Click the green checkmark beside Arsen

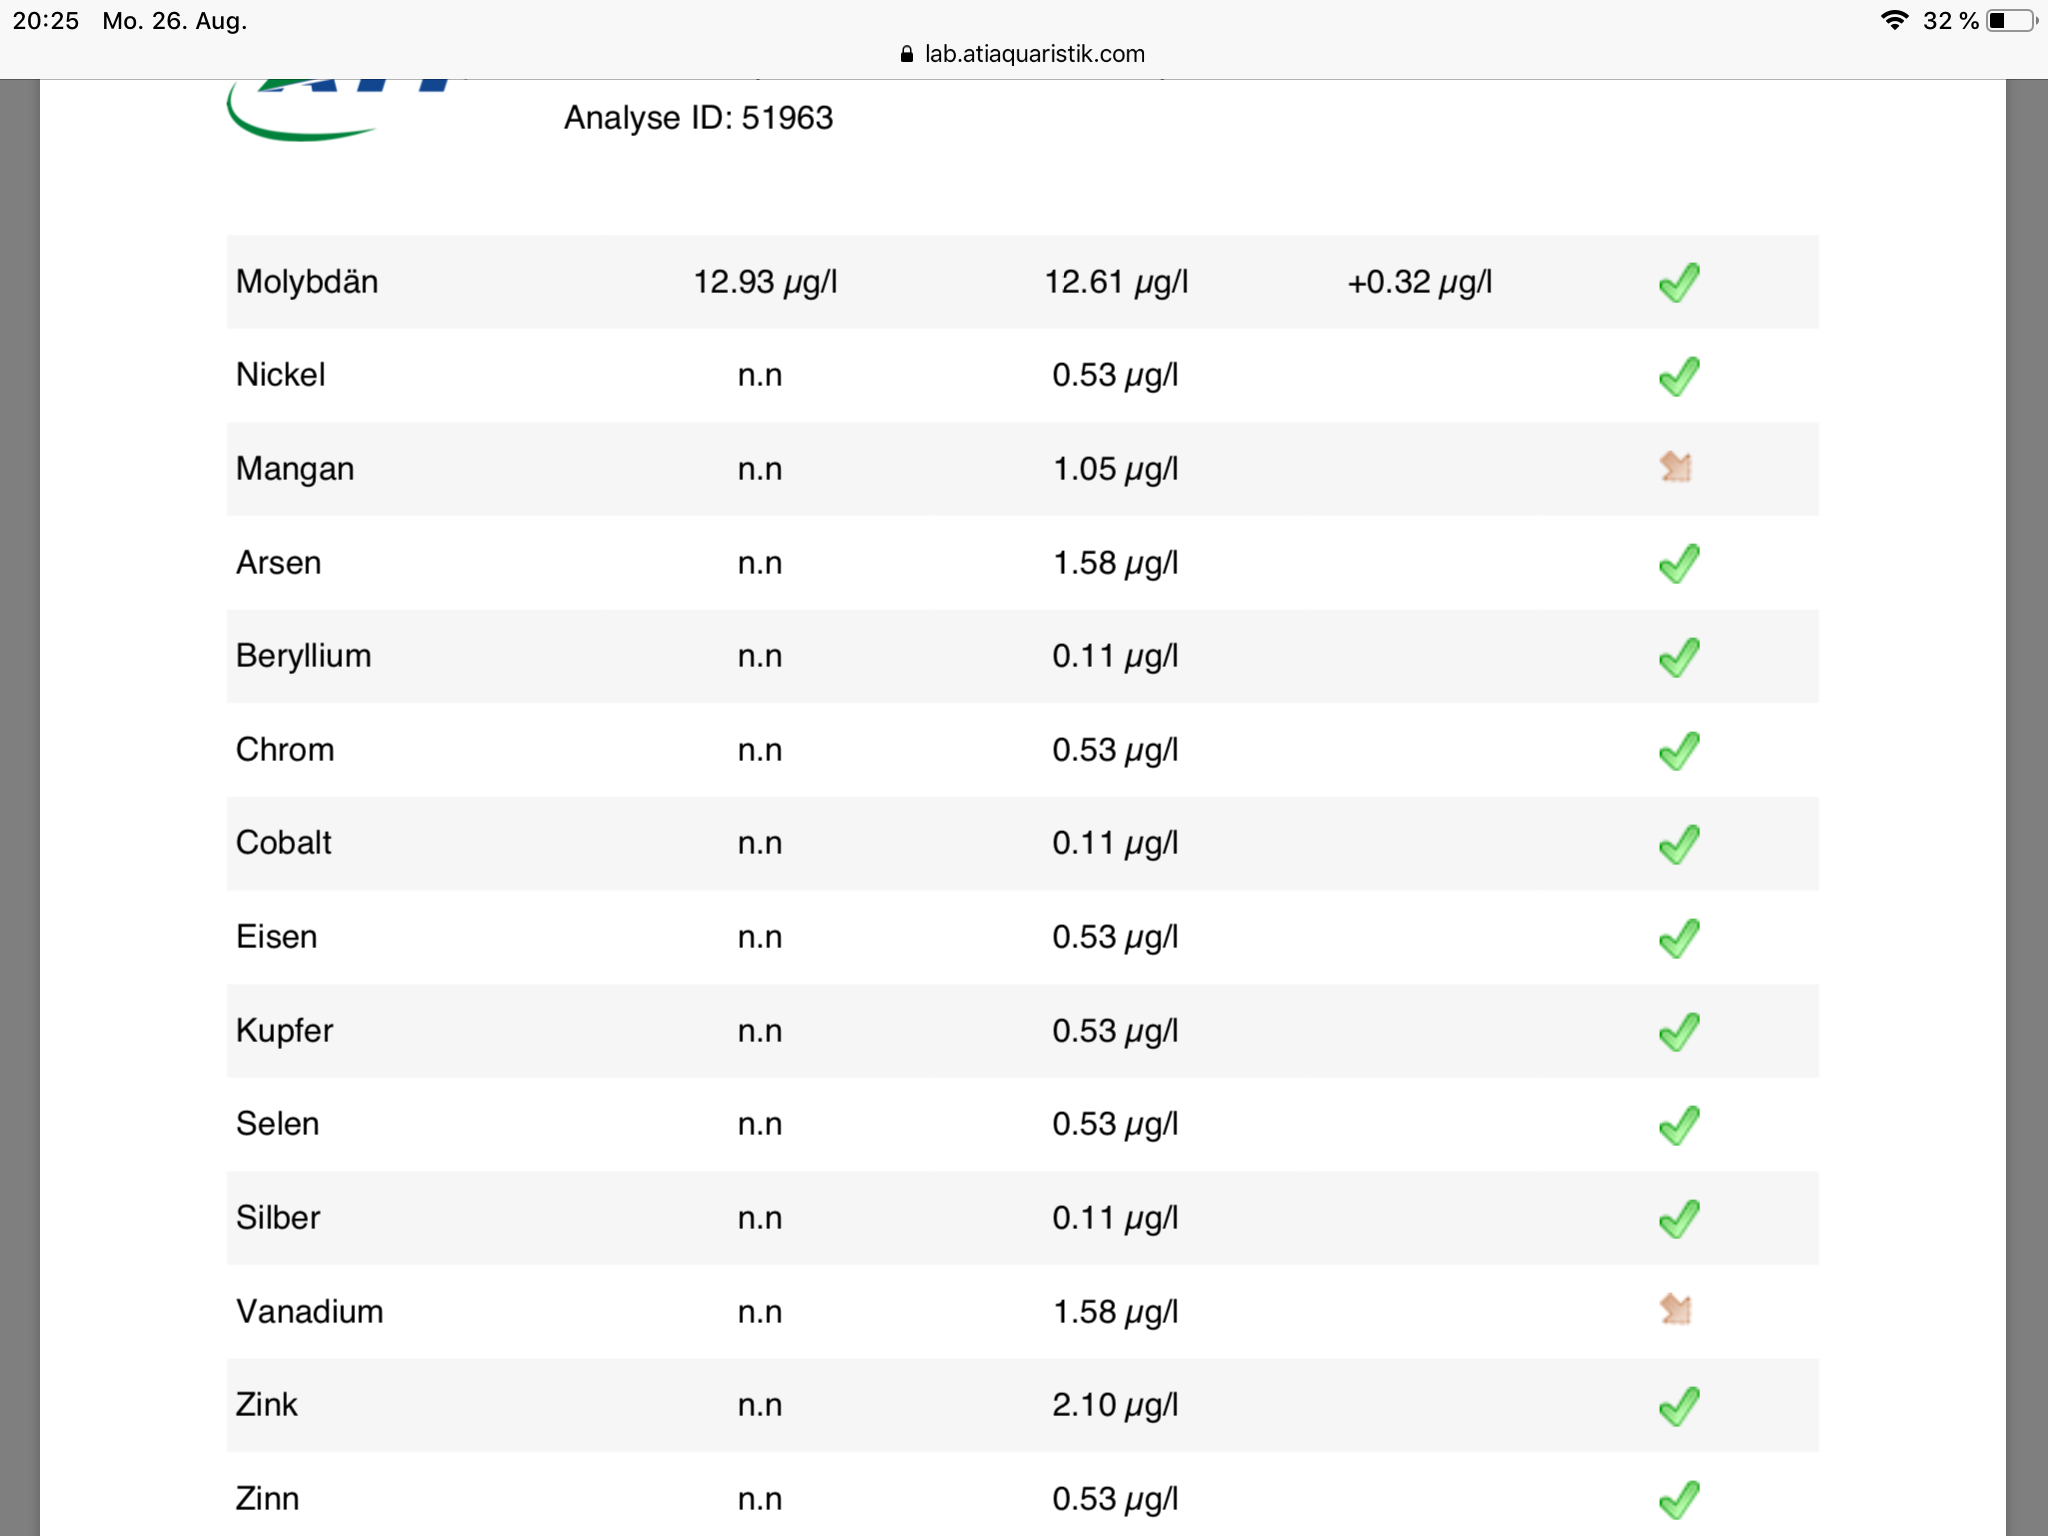(1679, 563)
